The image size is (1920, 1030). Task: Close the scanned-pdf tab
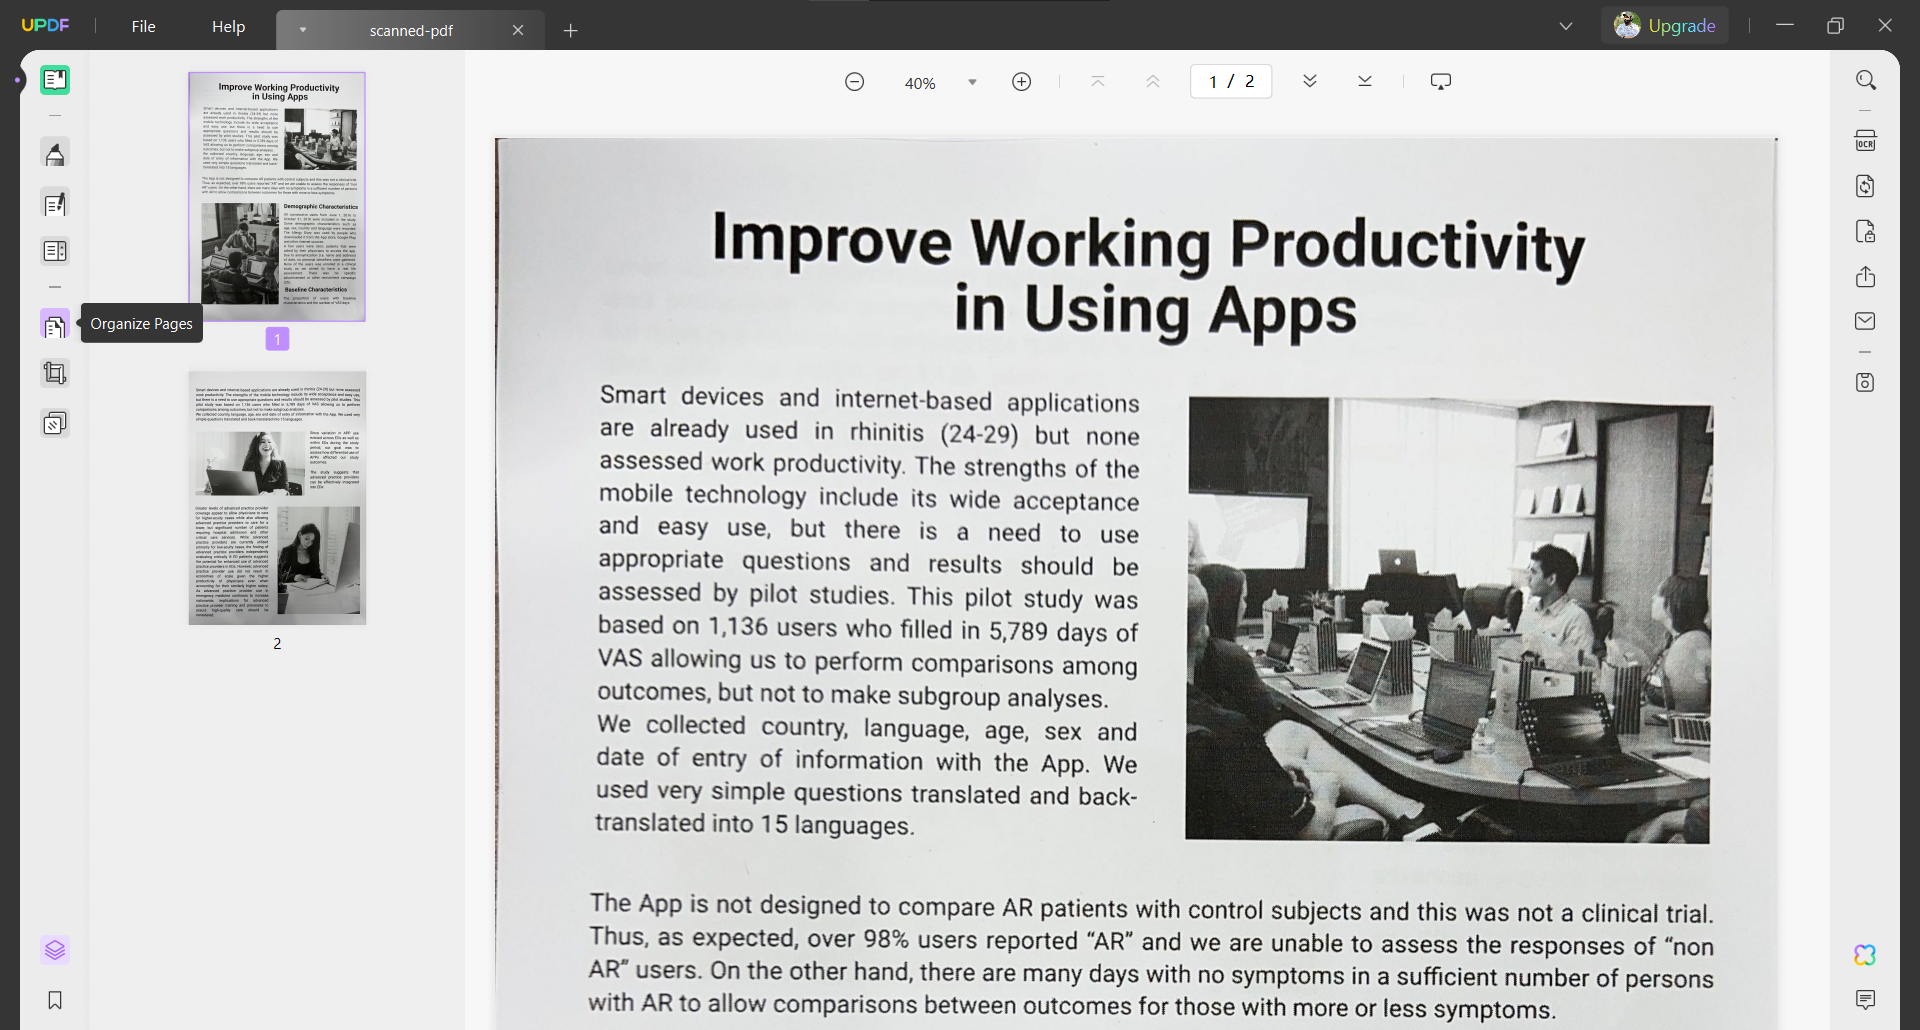tap(518, 30)
